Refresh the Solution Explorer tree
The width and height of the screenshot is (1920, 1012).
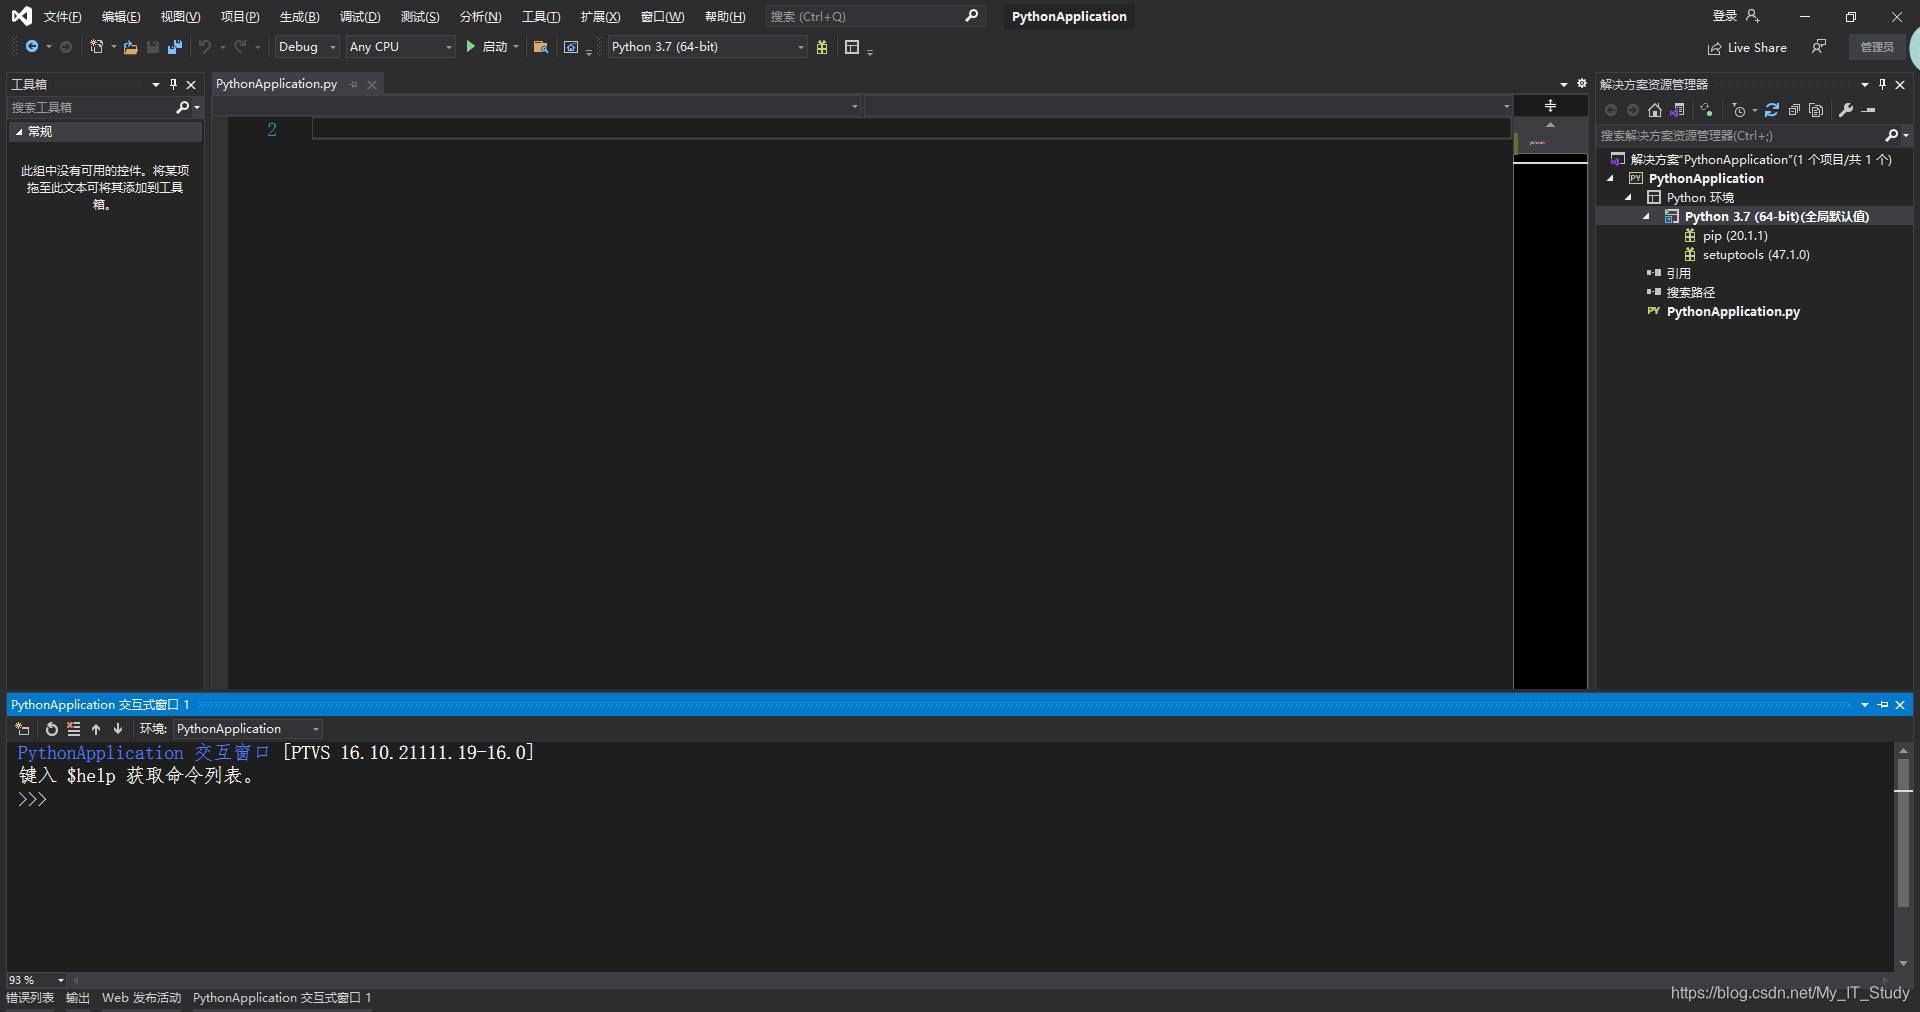click(x=1772, y=110)
